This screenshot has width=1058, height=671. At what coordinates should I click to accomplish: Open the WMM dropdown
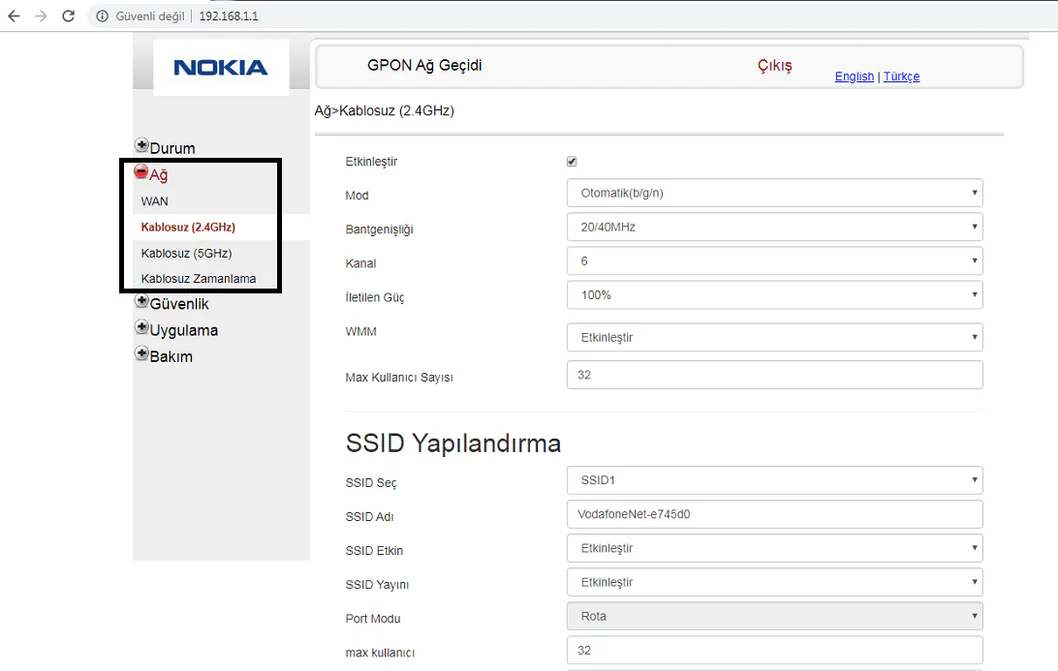point(773,337)
